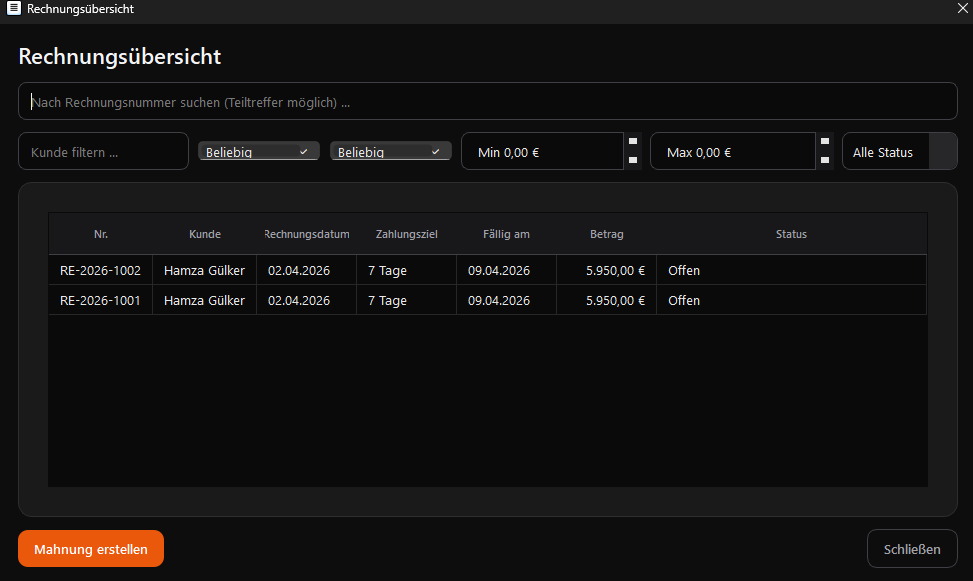Sort by the Nr. column header
This screenshot has height=581, width=973.
point(101,234)
